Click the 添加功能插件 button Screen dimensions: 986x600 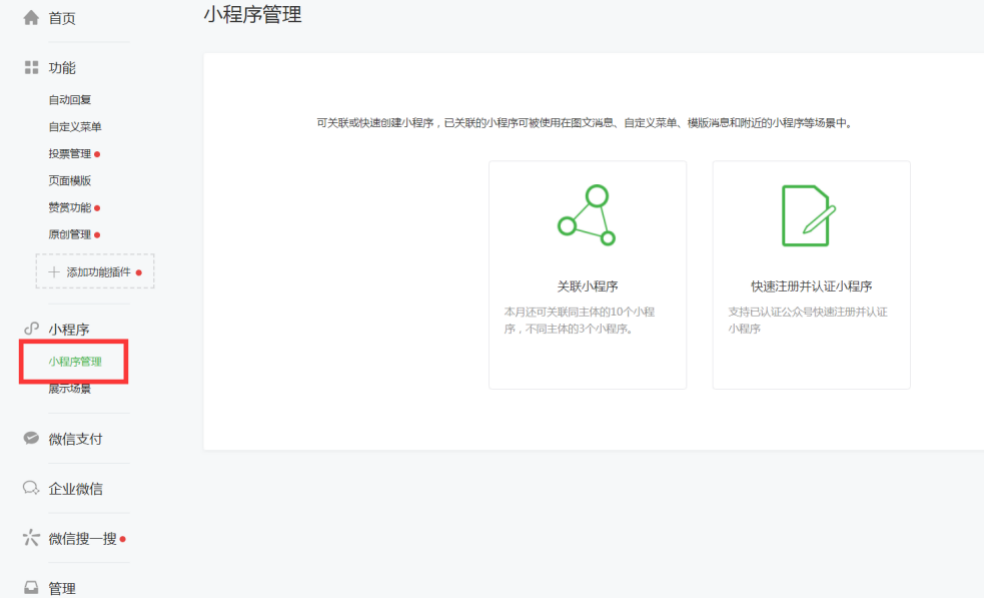click(95, 272)
